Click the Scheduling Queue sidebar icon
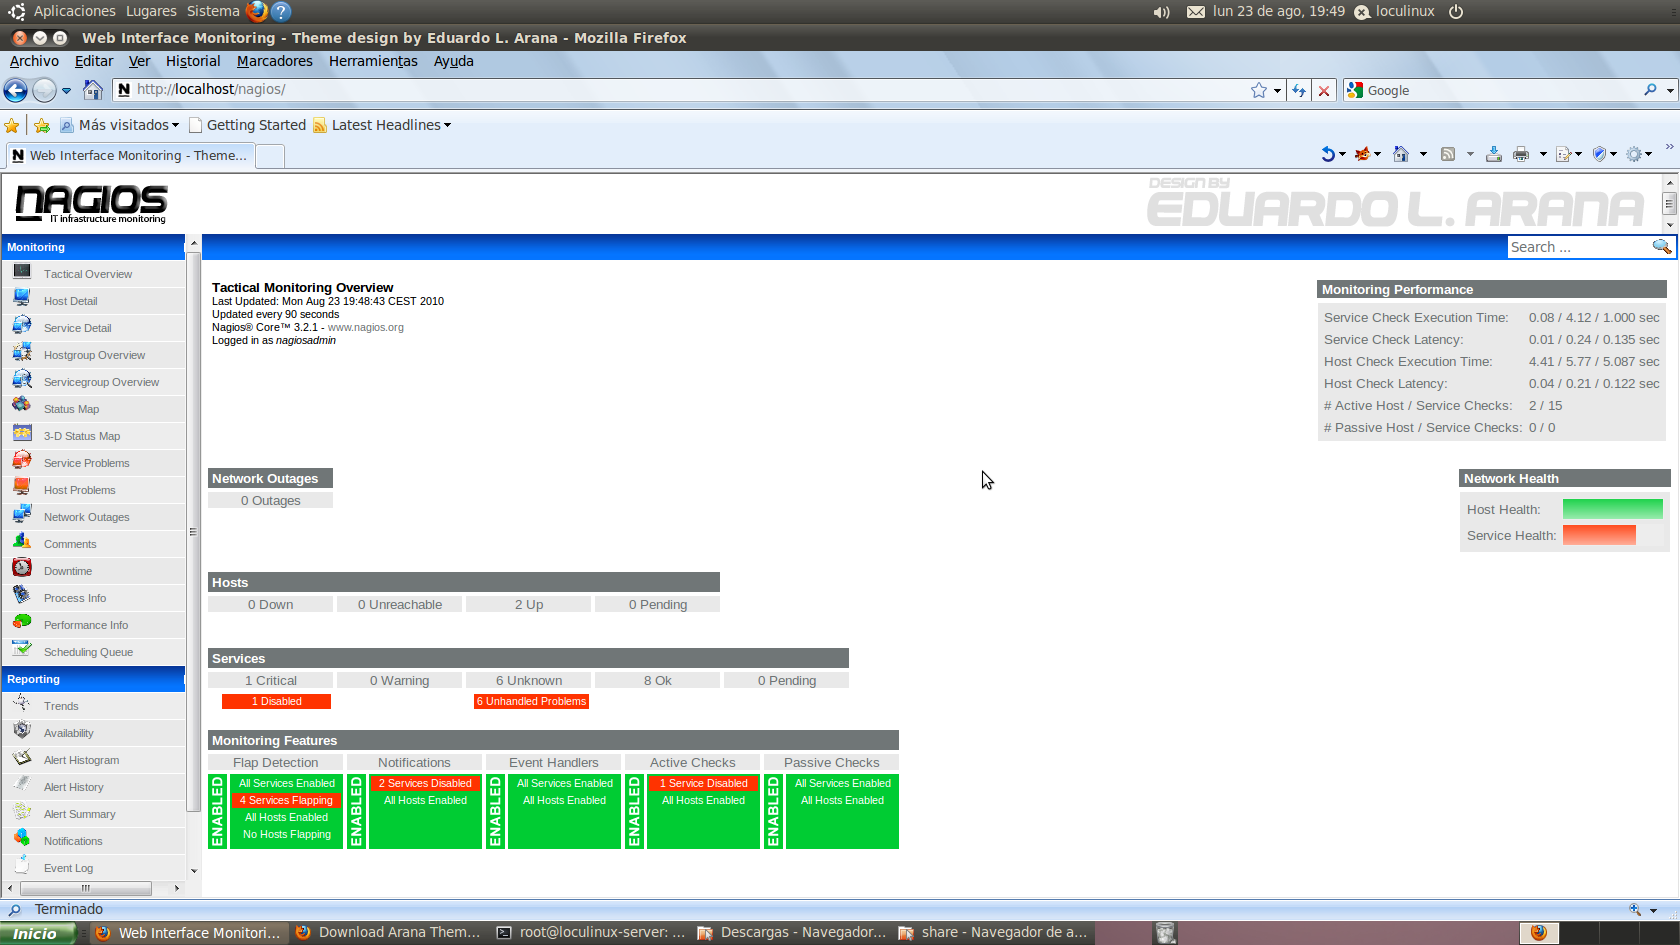The width and height of the screenshot is (1680, 945). tap(22, 650)
